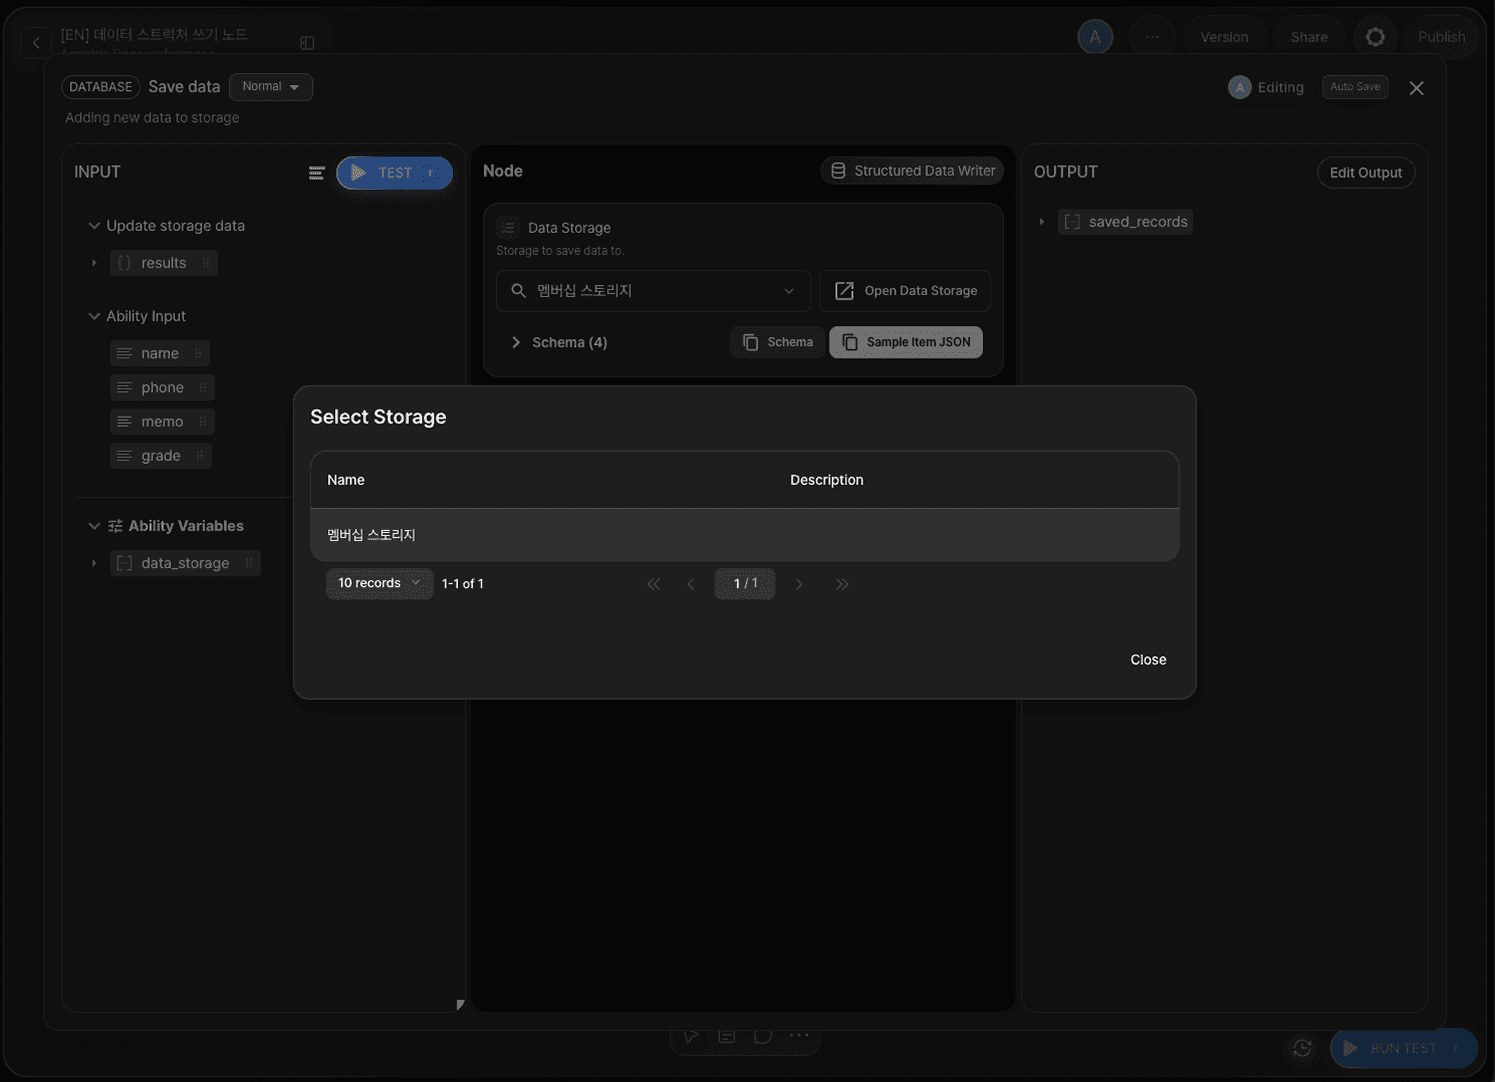Click the Auto Save toggle button
Image resolution: width=1495 pixels, height=1082 pixels.
tap(1355, 87)
